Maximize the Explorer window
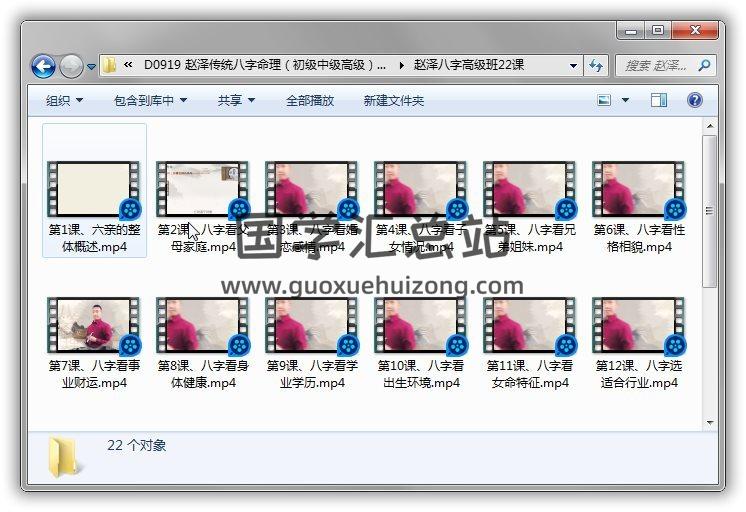This screenshot has width=746, height=512. (658, 30)
